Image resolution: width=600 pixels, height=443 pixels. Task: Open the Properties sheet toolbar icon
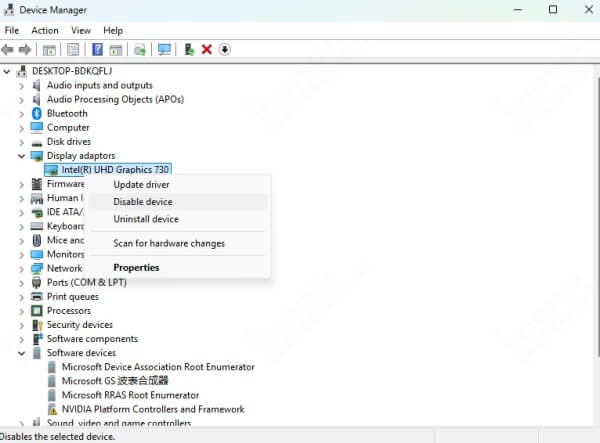point(73,49)
